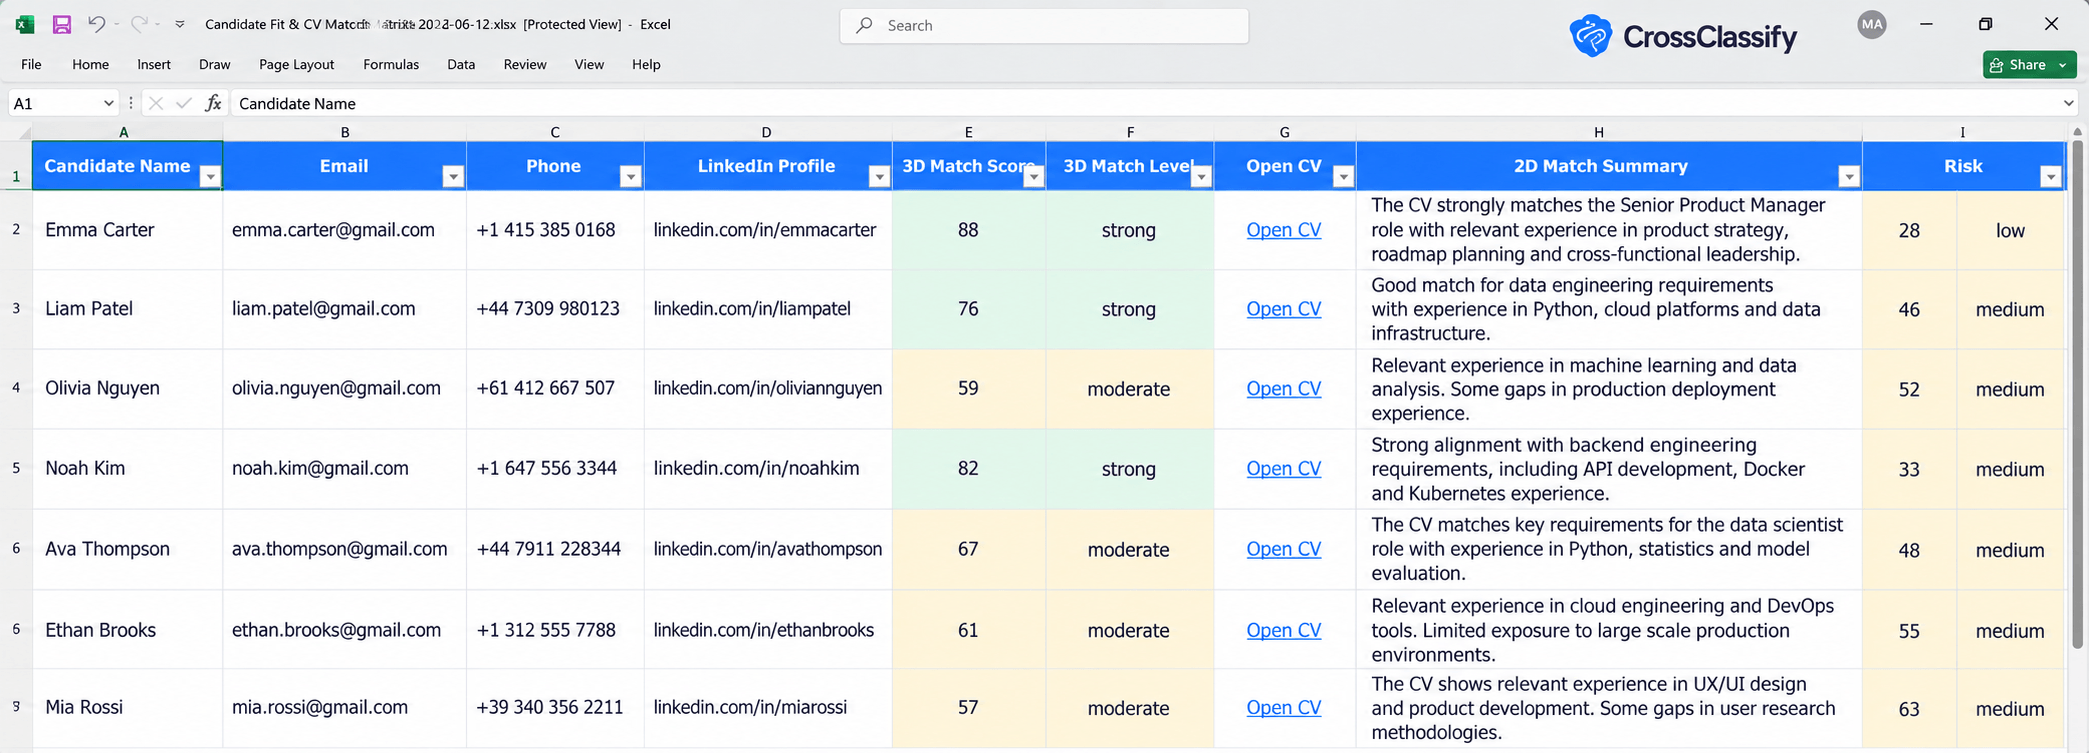The width and height of the screenshot is (2089, 753).
Task: Open CV link for Olivia Nguyen
Action: click(x=1284, y=389)
